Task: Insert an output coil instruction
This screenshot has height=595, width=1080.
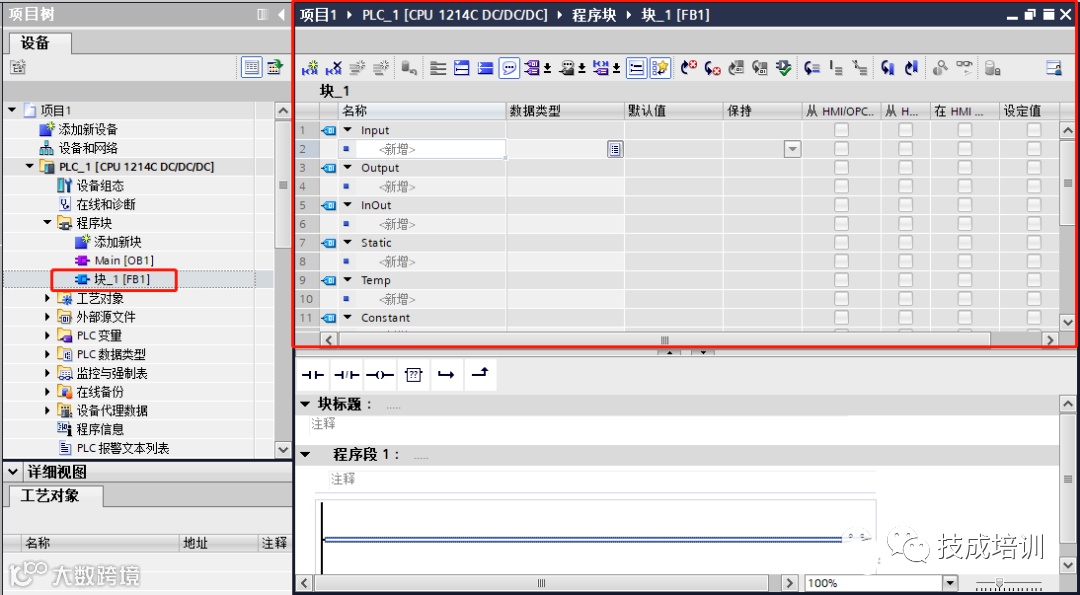Action: (x=380, y=375)
